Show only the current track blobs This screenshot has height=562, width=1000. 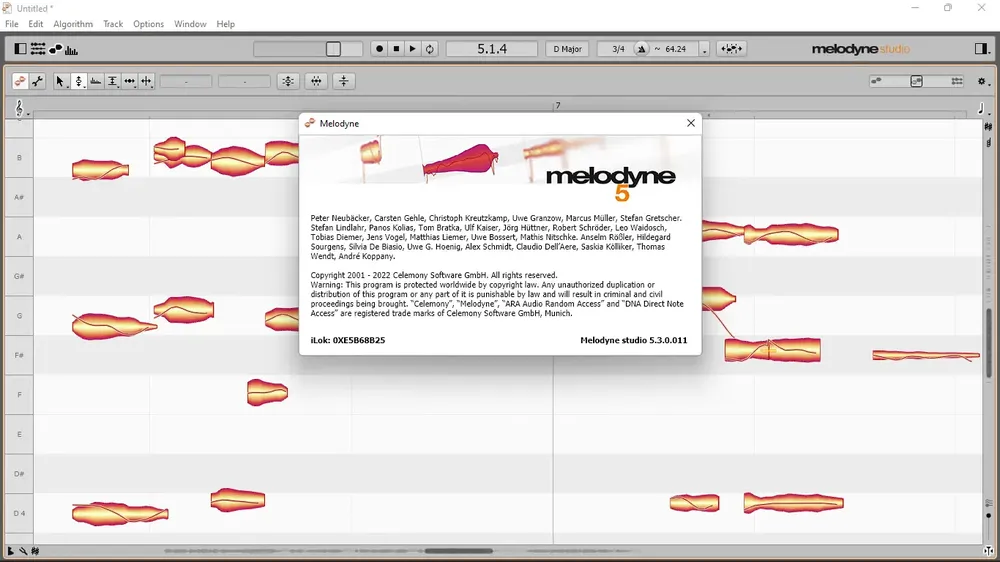pos(876,81)
